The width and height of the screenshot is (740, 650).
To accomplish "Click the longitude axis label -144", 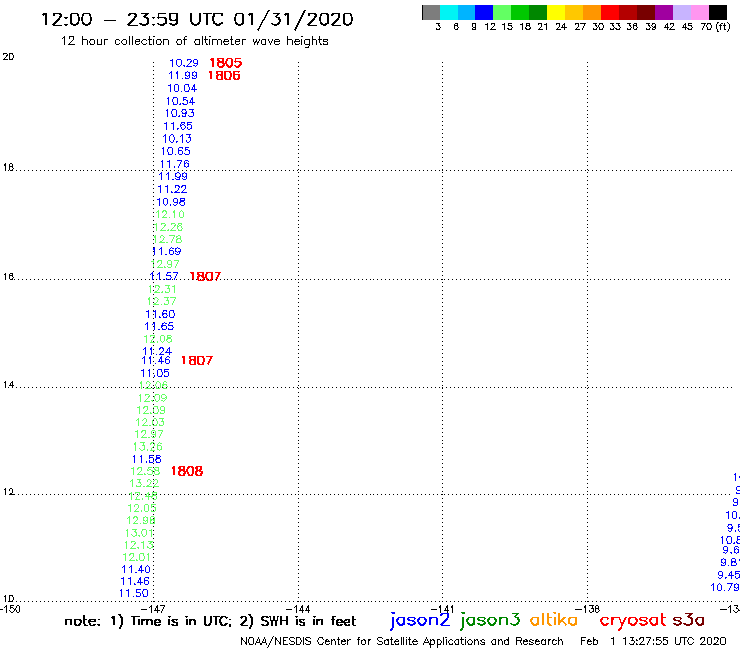I will pyautogui.click(x=298, y=609).
